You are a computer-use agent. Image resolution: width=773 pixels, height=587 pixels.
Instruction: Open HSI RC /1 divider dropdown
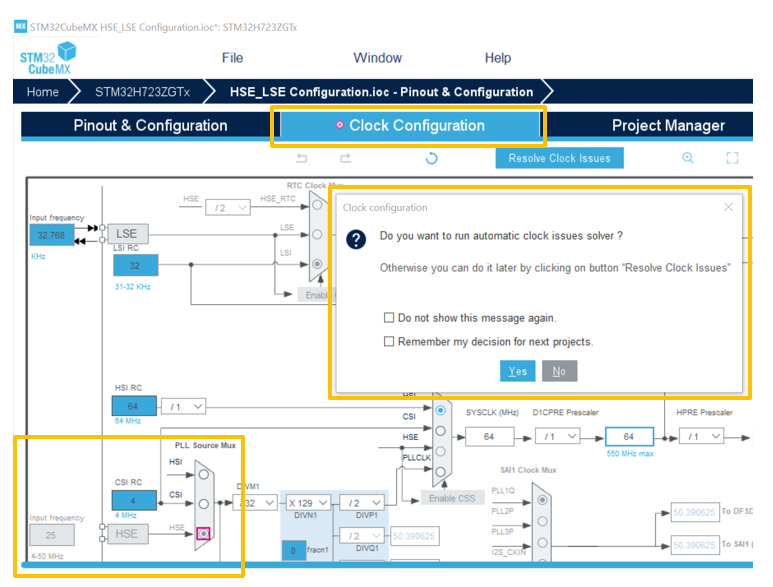pyautogui.click(x=183, y=407)
